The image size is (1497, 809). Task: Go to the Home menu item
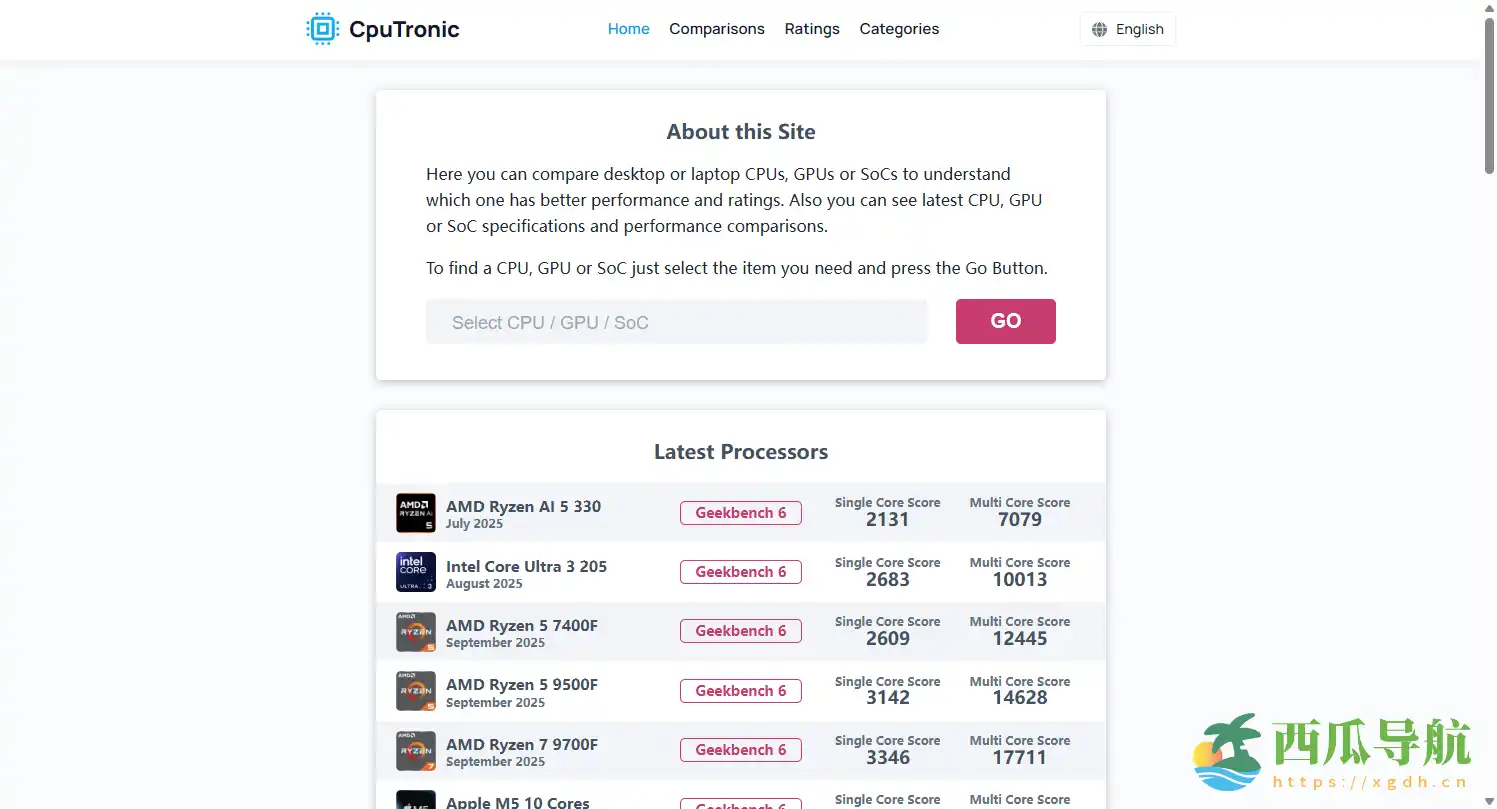pos(628,29)
